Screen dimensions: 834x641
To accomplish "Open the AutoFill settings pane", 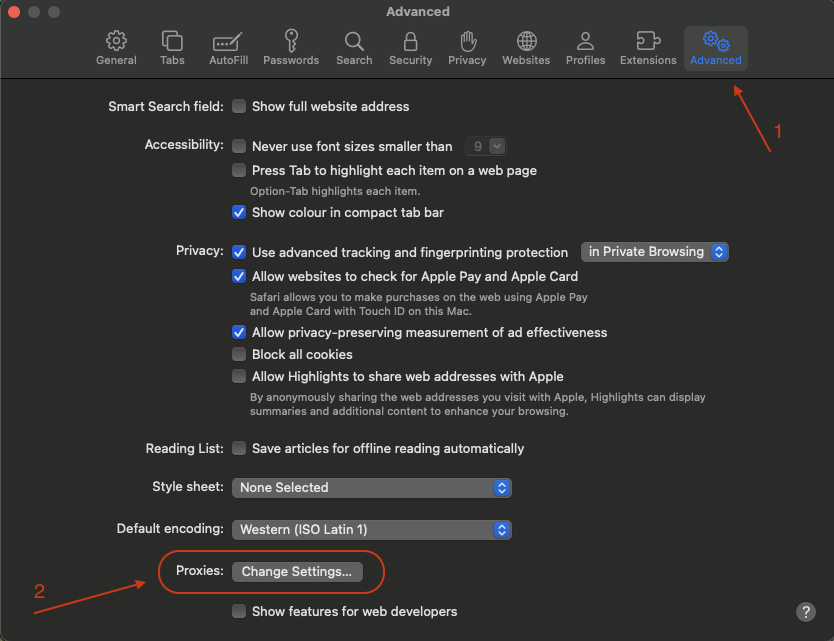I will (228, 48).
